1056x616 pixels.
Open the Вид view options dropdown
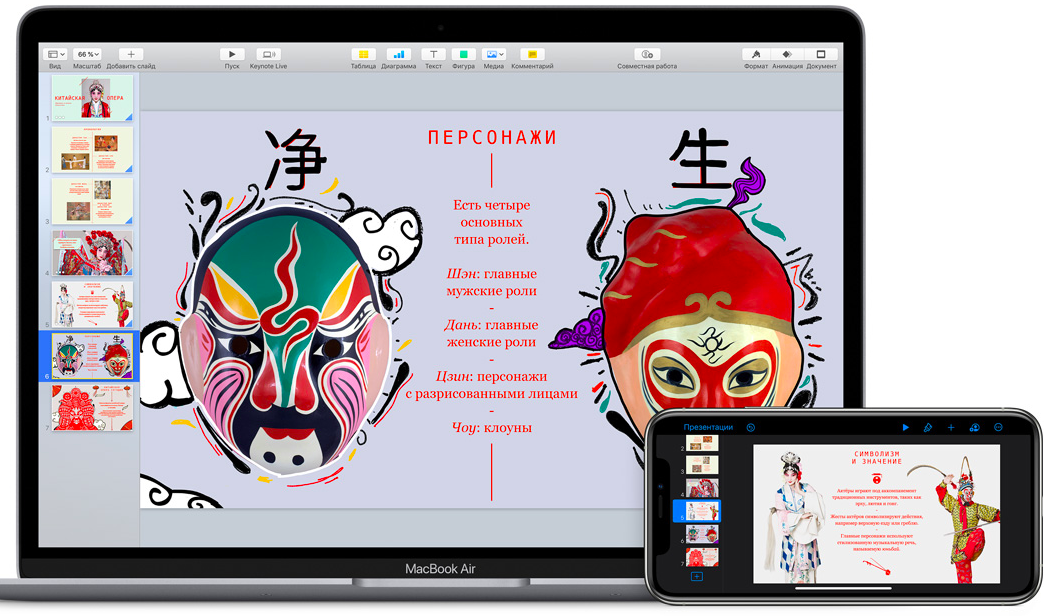pos(55,54)
